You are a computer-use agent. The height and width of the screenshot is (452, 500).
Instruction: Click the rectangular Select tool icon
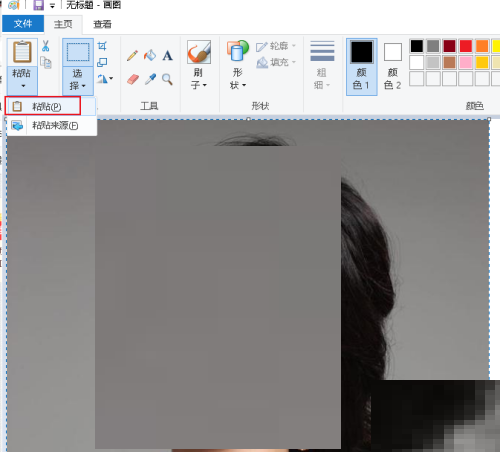point(78,52)
